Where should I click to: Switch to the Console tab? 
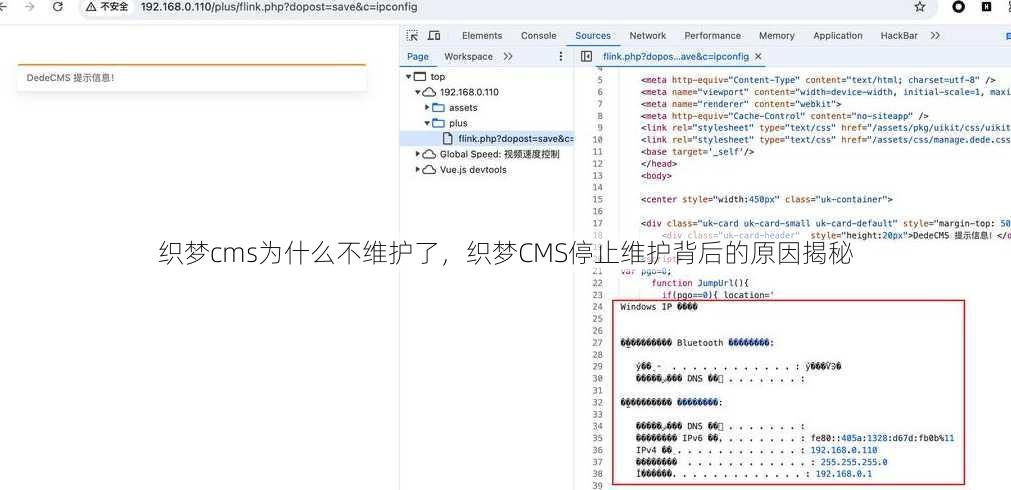click(x=538, y=35)
